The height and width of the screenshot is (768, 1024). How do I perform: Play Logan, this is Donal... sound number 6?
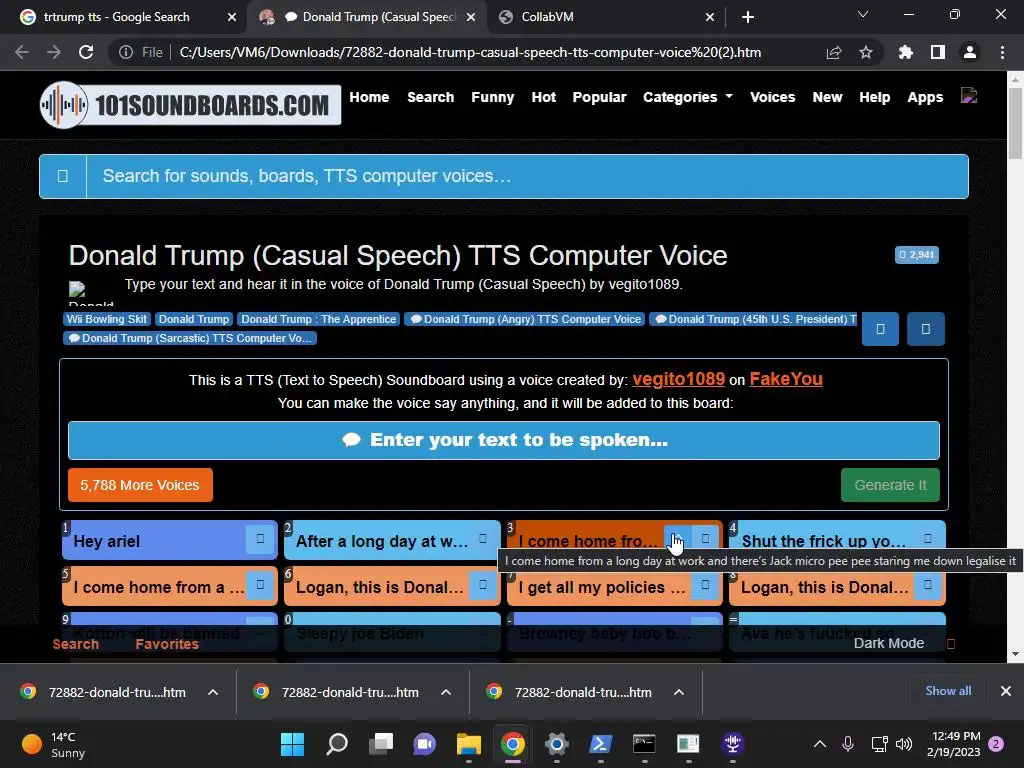376,586
